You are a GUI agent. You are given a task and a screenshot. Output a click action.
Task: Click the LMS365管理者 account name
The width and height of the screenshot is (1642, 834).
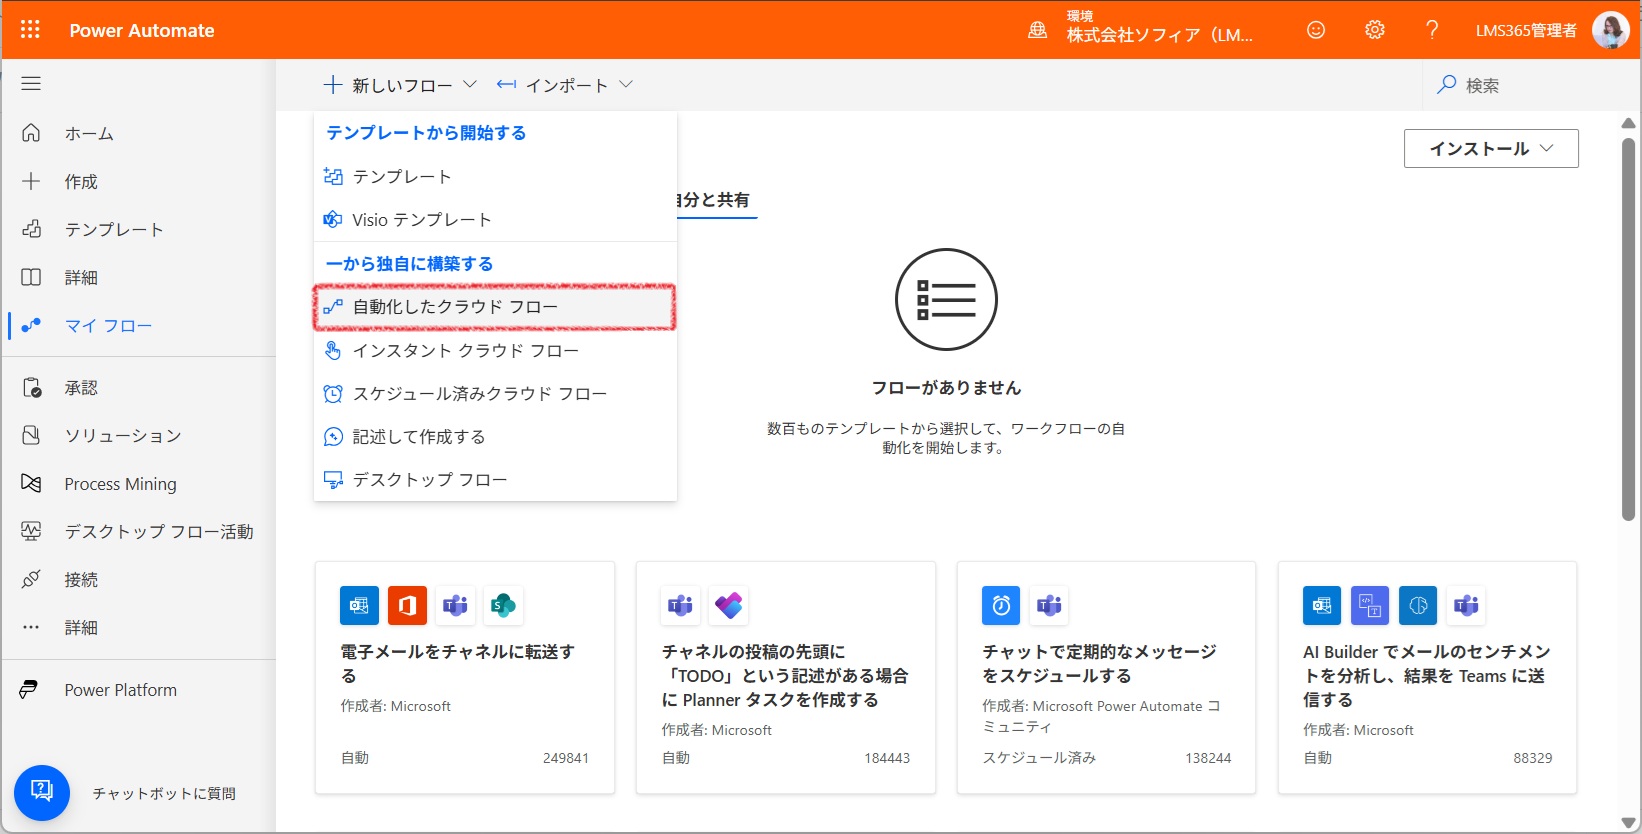pos(1526,30)
